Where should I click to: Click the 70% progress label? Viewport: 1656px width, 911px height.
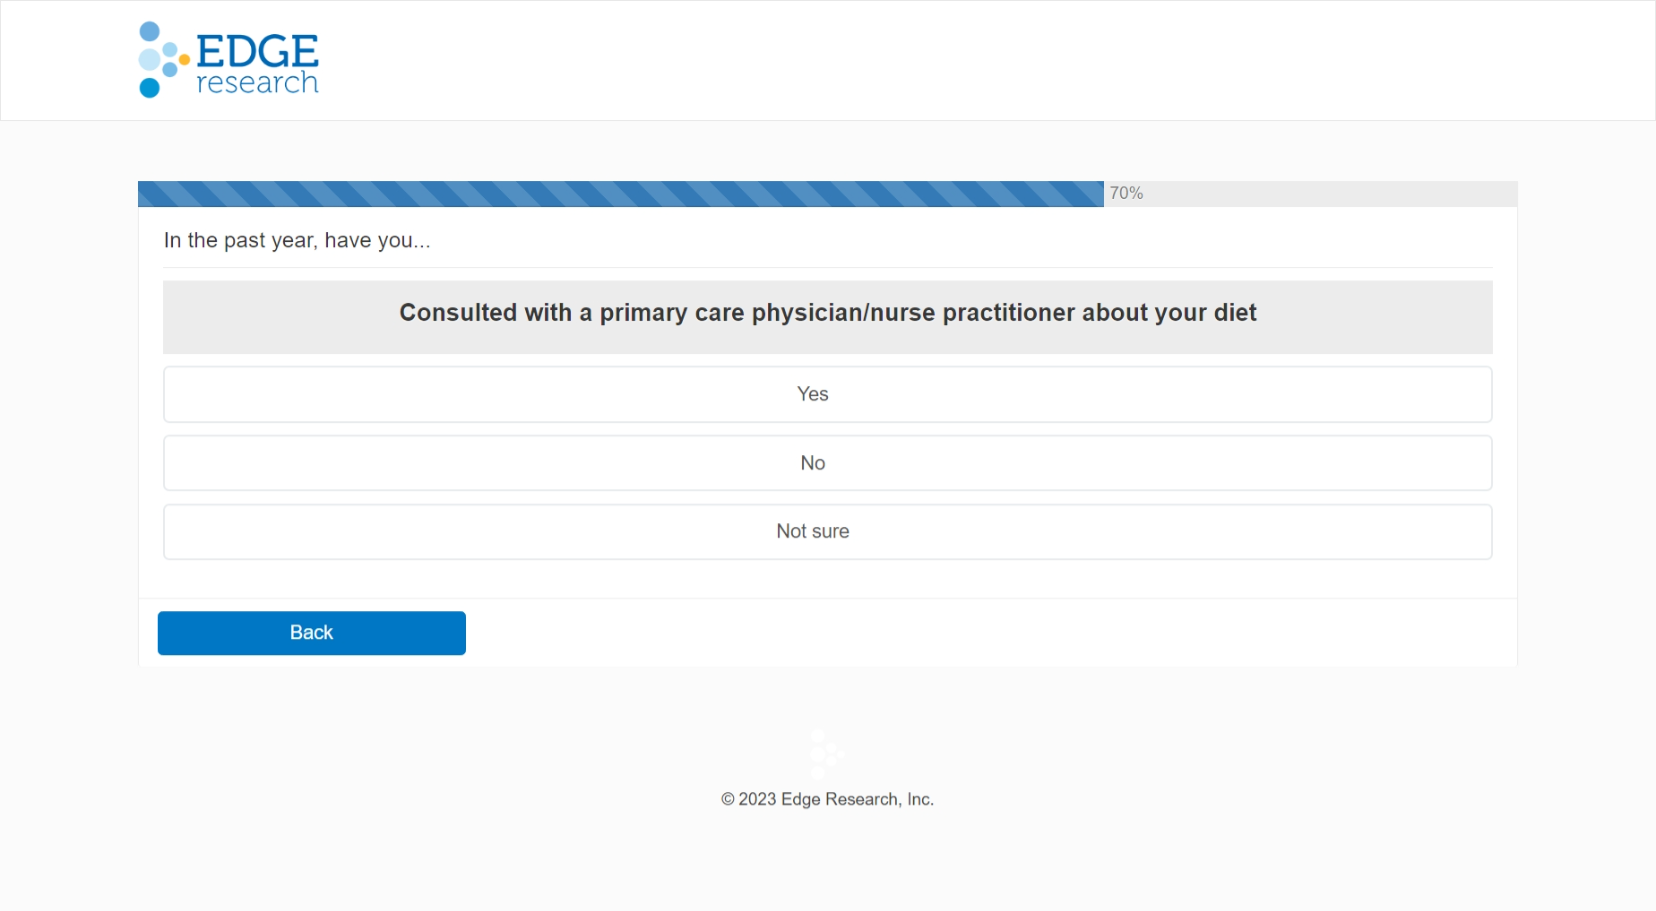point(1126,193)
